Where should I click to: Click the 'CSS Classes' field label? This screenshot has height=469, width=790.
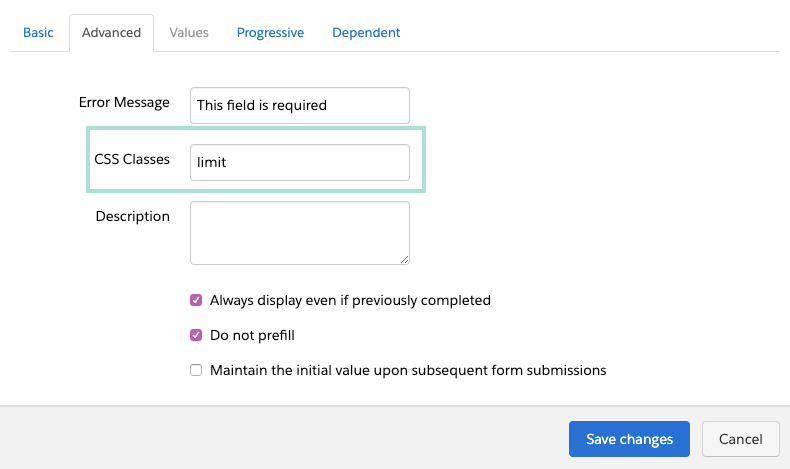tap(132, 159)
